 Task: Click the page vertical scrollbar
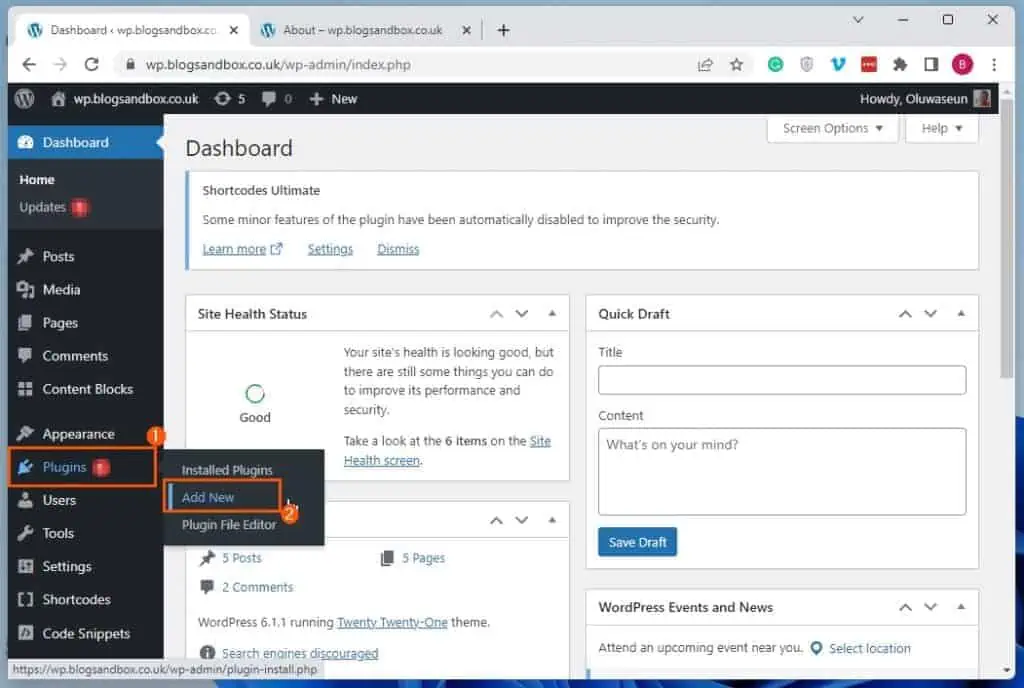tap(1008, 250)
